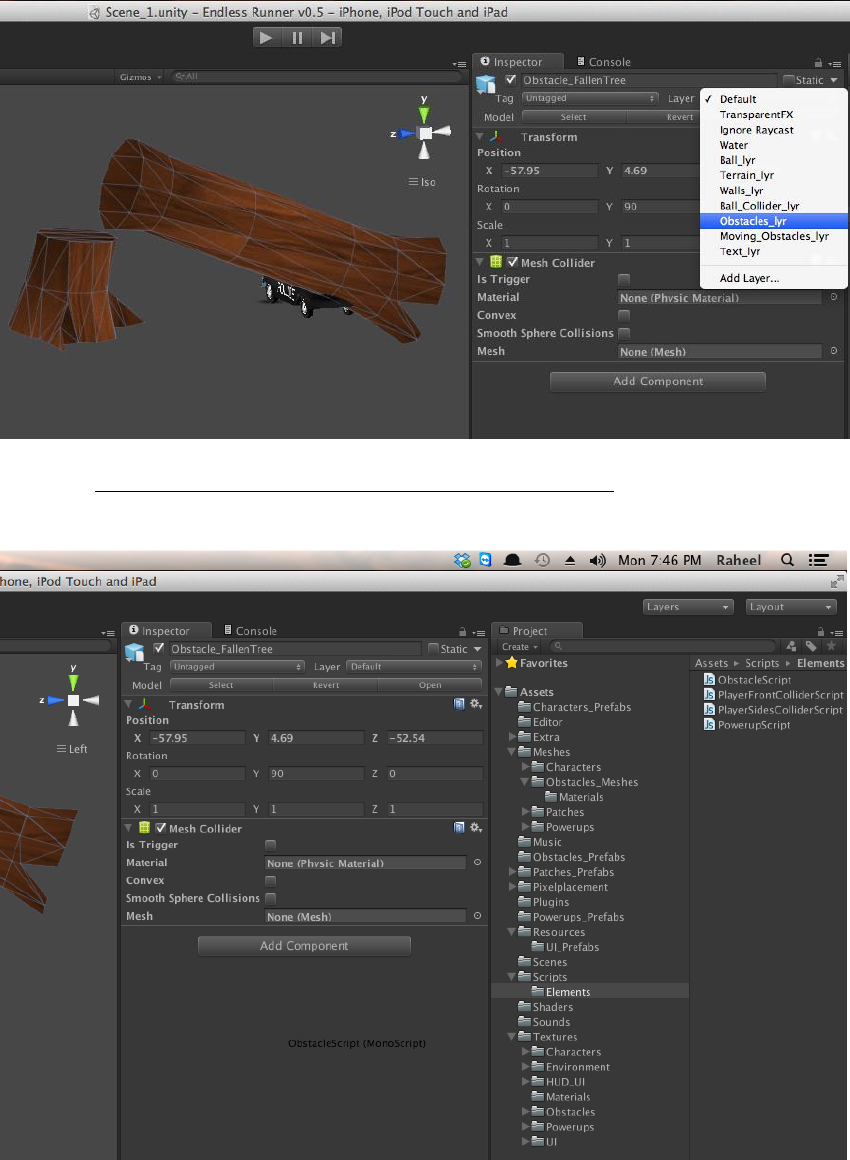Open Spotlight search magnifier icon

[787, 561]
